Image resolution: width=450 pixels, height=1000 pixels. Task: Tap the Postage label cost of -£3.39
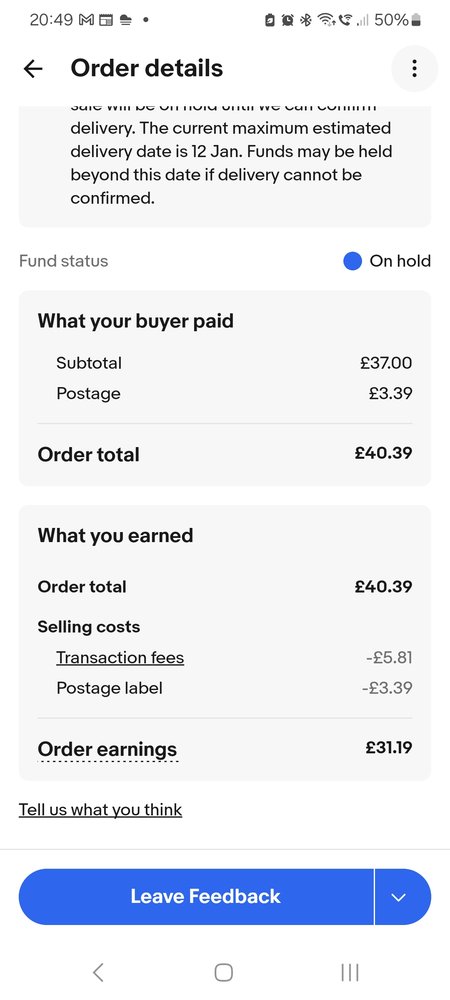[389, 688]
